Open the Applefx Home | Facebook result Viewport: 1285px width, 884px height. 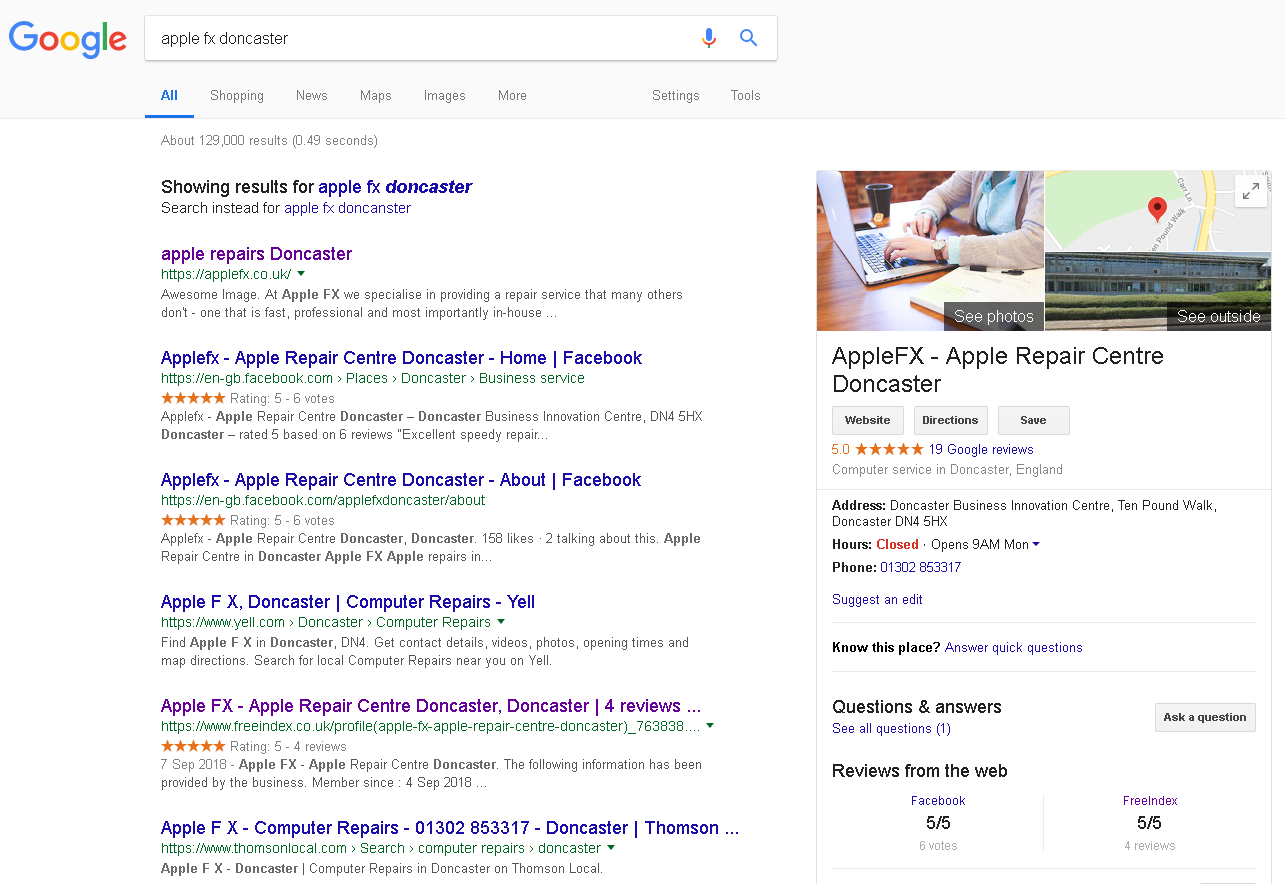[402, 358]
